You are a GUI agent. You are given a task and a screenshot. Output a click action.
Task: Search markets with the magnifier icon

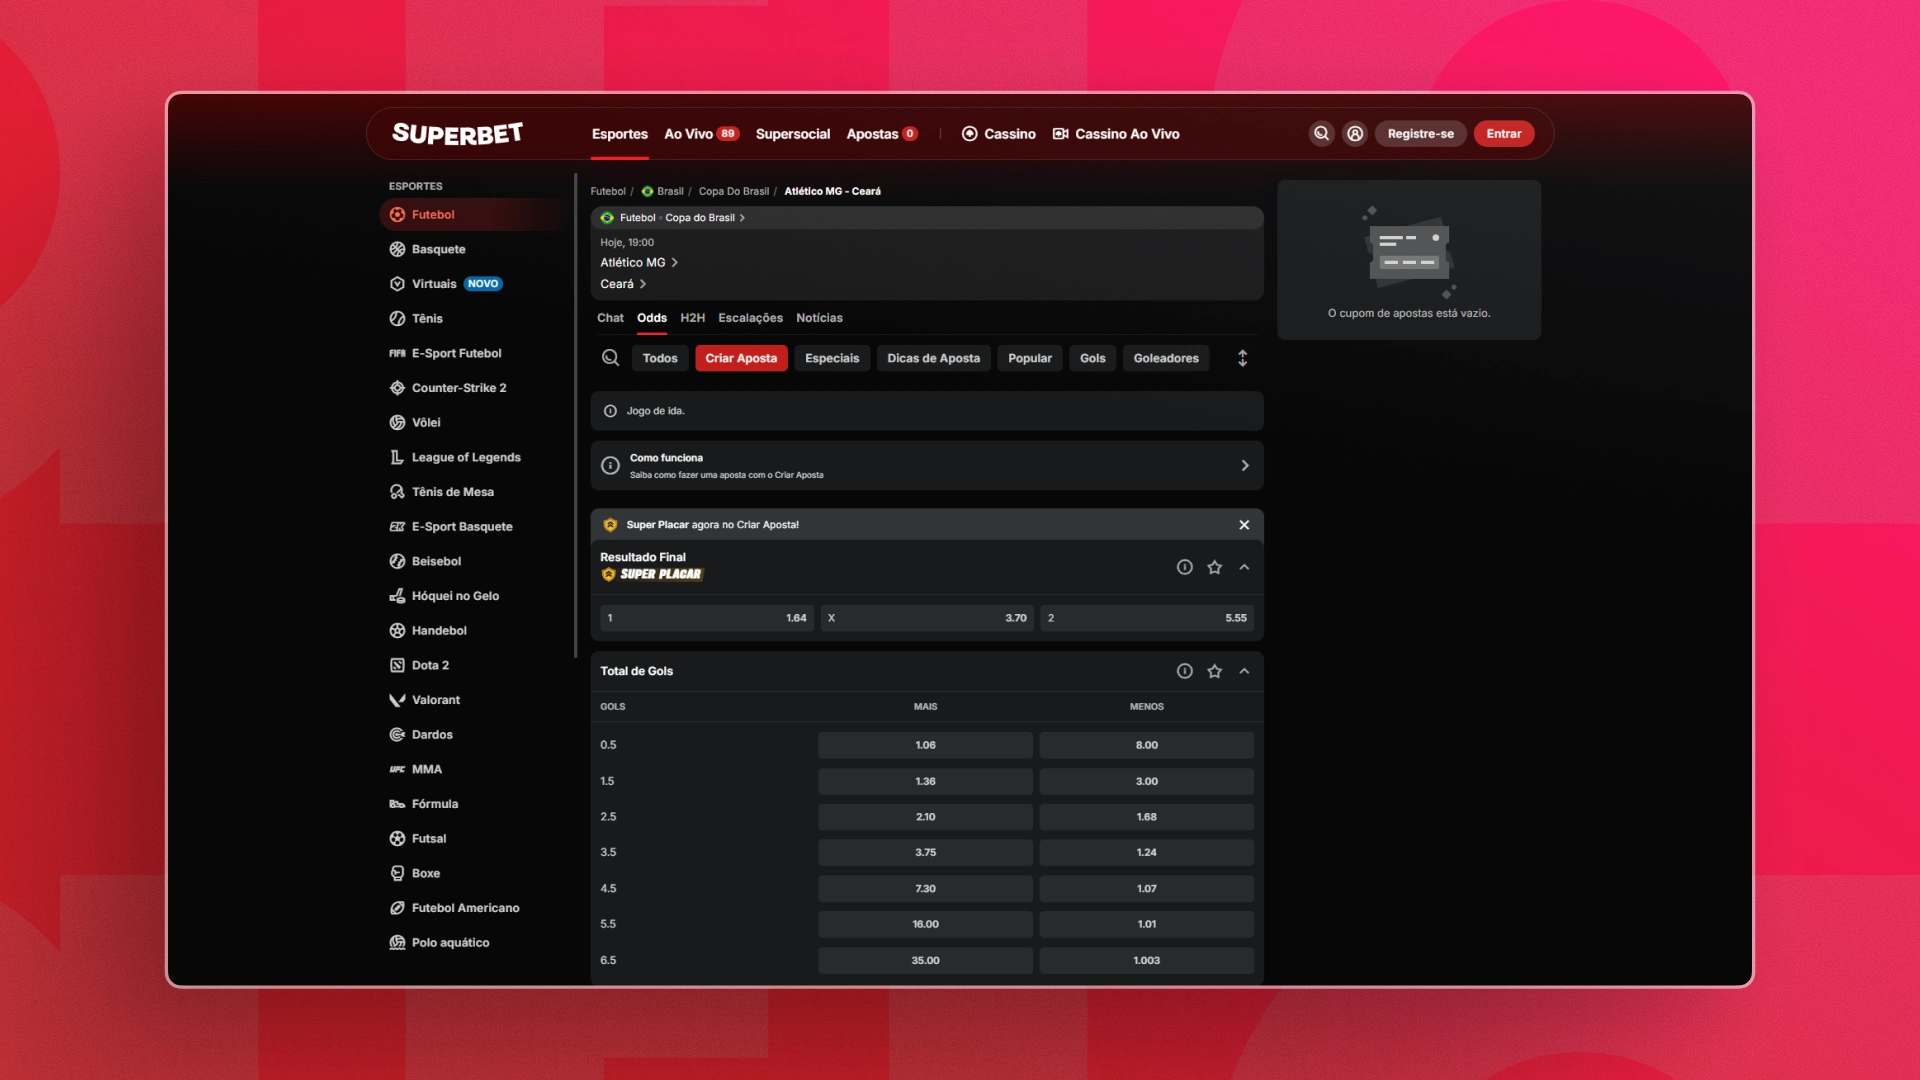point(610,358)
